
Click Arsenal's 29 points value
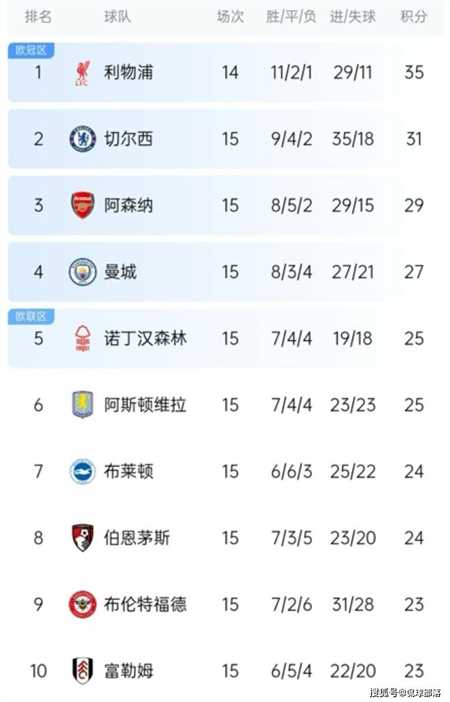coord(413,205)
